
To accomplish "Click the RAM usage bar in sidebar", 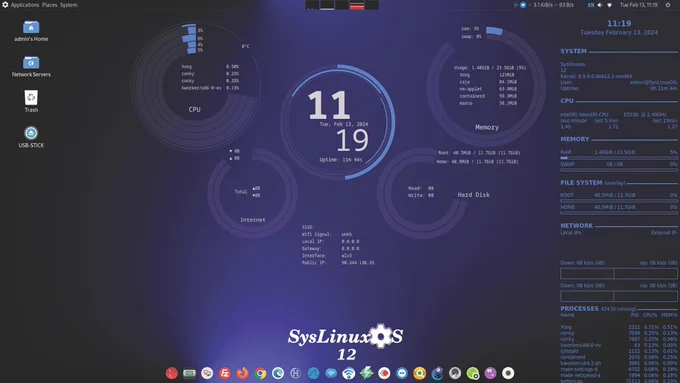I will (619, 158).
